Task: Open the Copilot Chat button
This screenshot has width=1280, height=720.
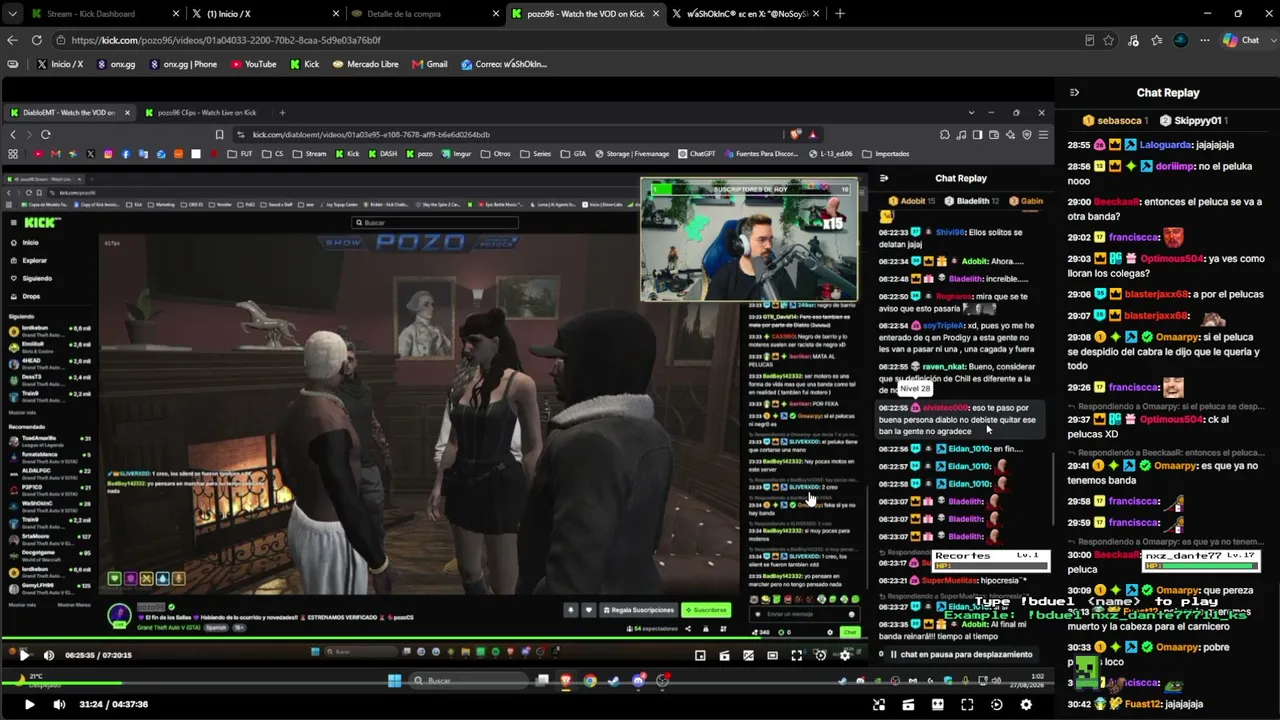Action: pos(1241,40)
